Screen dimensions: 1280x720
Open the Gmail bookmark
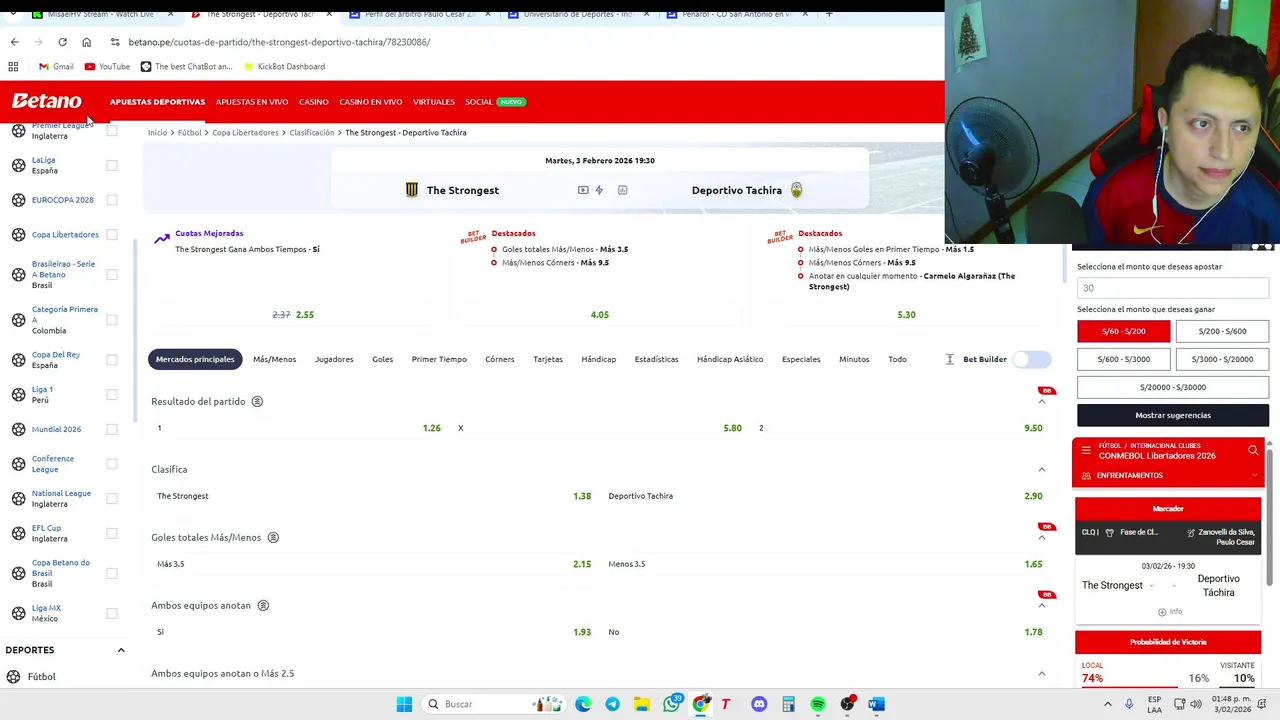click(56, 66)
